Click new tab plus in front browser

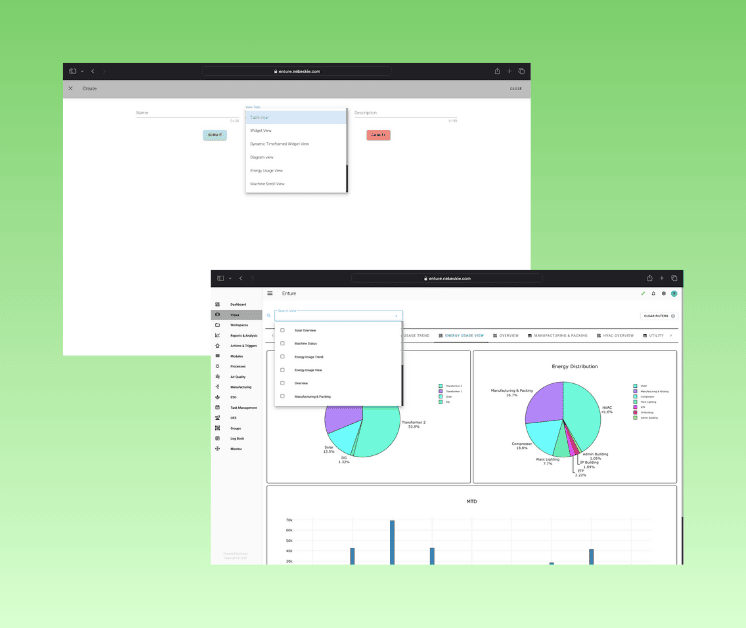point(661,278)
